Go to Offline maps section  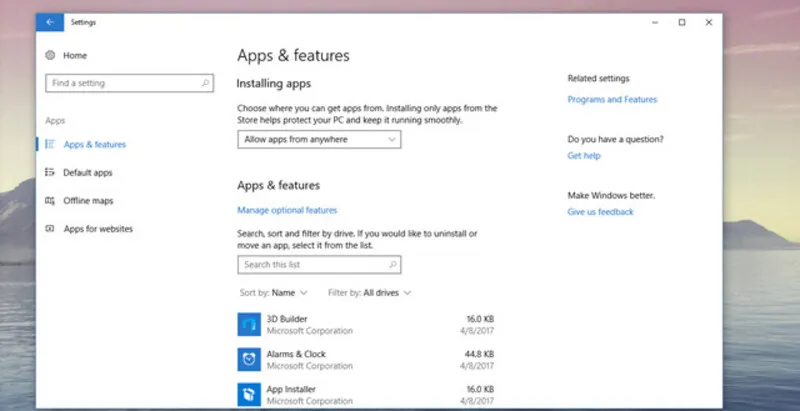coord(88,201)
